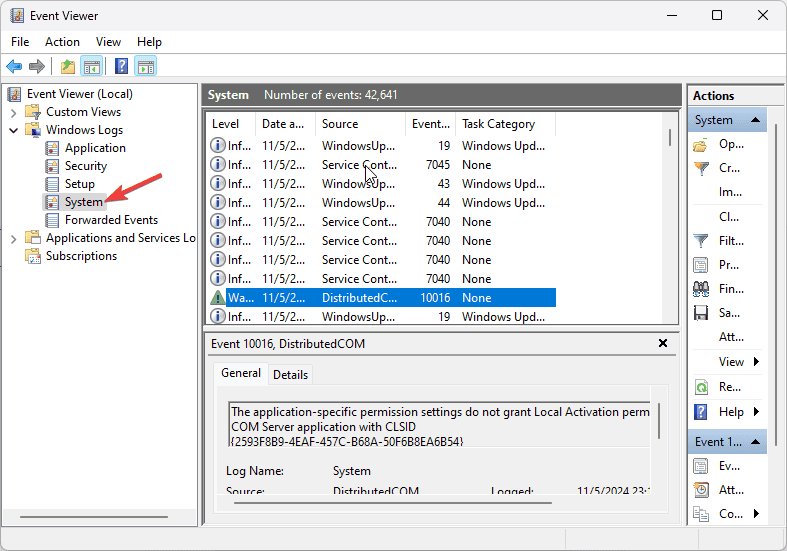Open the File menu
Viewport: 787px width, 551px height.
coord(20,42)
